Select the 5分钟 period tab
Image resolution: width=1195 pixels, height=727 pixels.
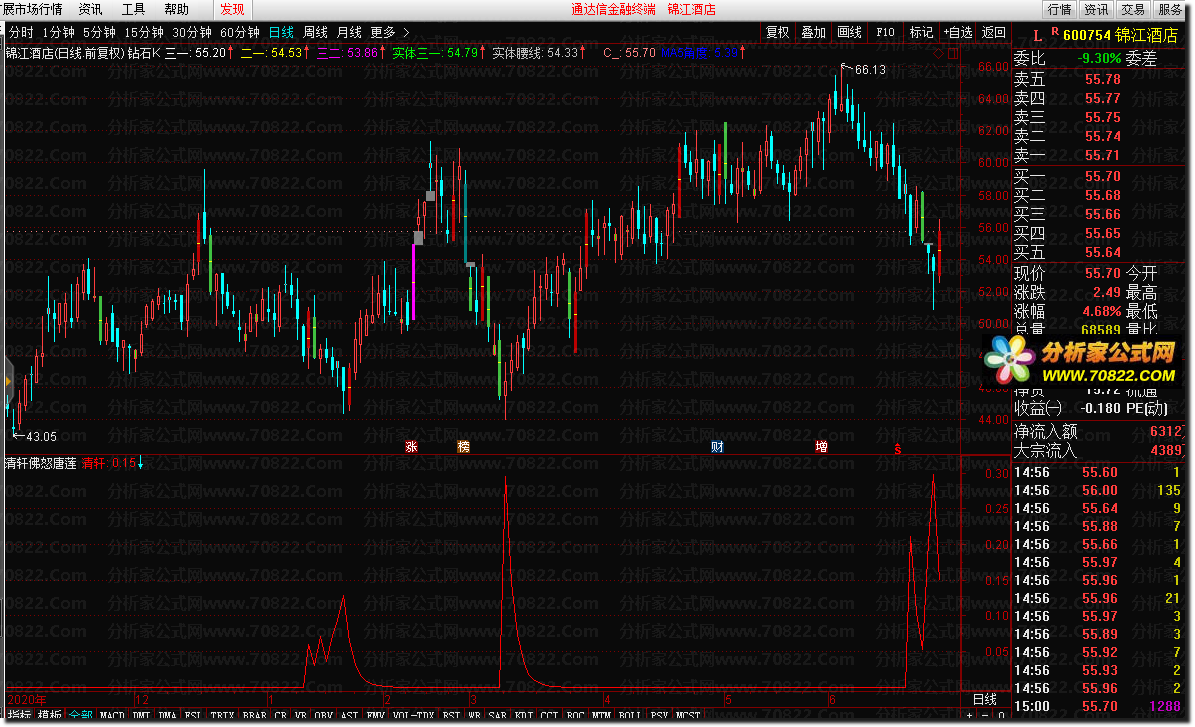(x=99, y=32)
